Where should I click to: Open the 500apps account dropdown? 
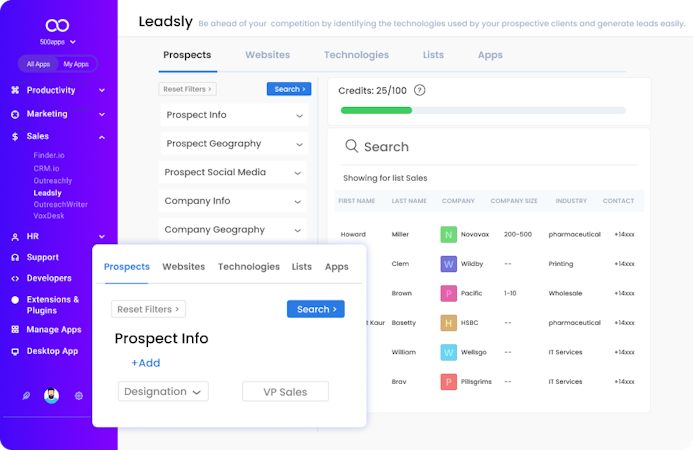click(x=57, y=42)
